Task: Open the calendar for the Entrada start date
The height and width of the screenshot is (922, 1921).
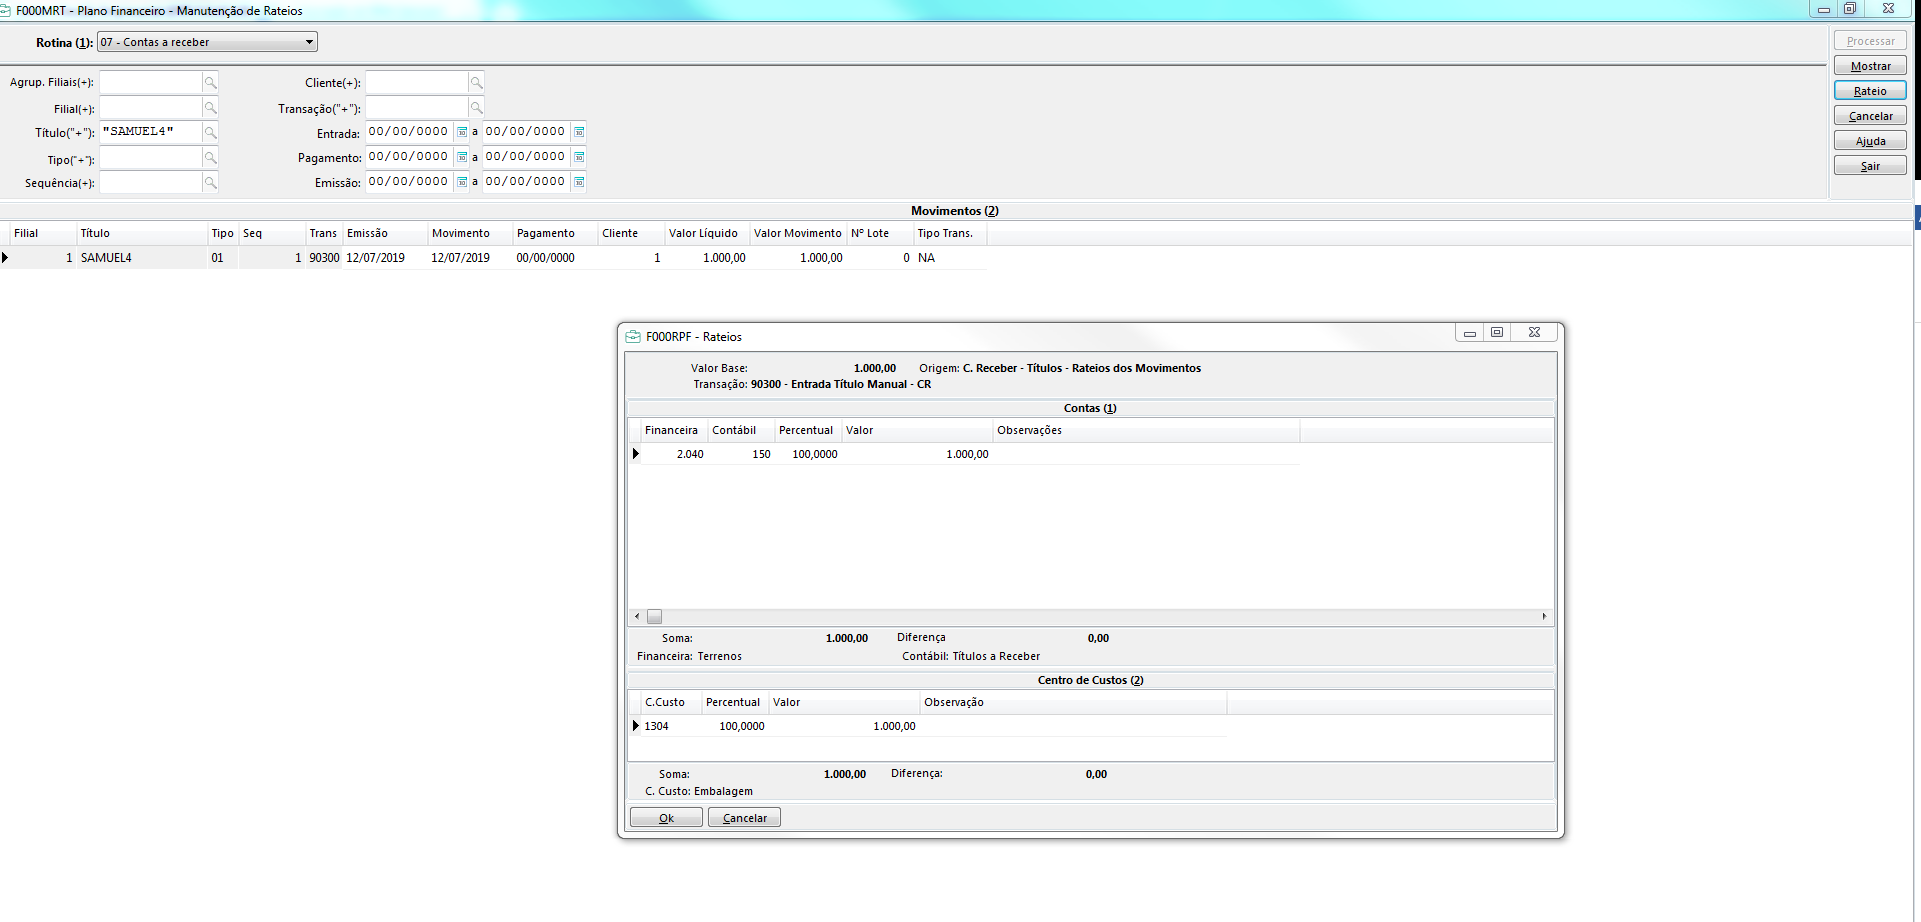Action: tap(462, 132)
